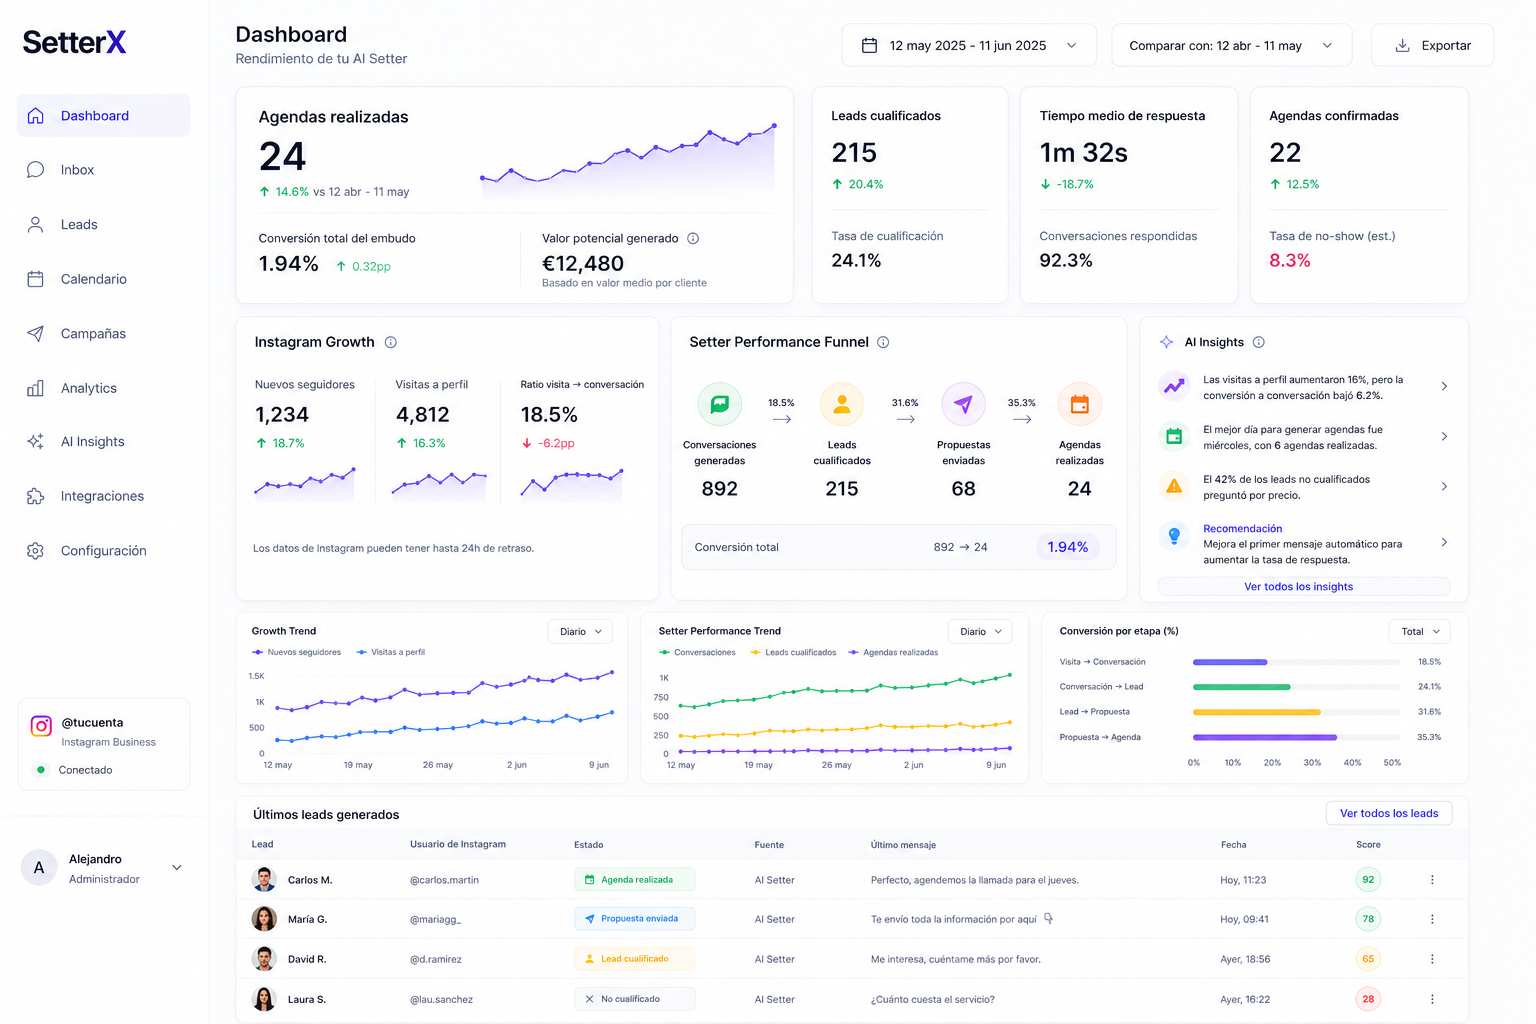Click the download icon in Exportar
Image resolution: width=1536 pixels, height=1024 pixels.
[1402, 45]
